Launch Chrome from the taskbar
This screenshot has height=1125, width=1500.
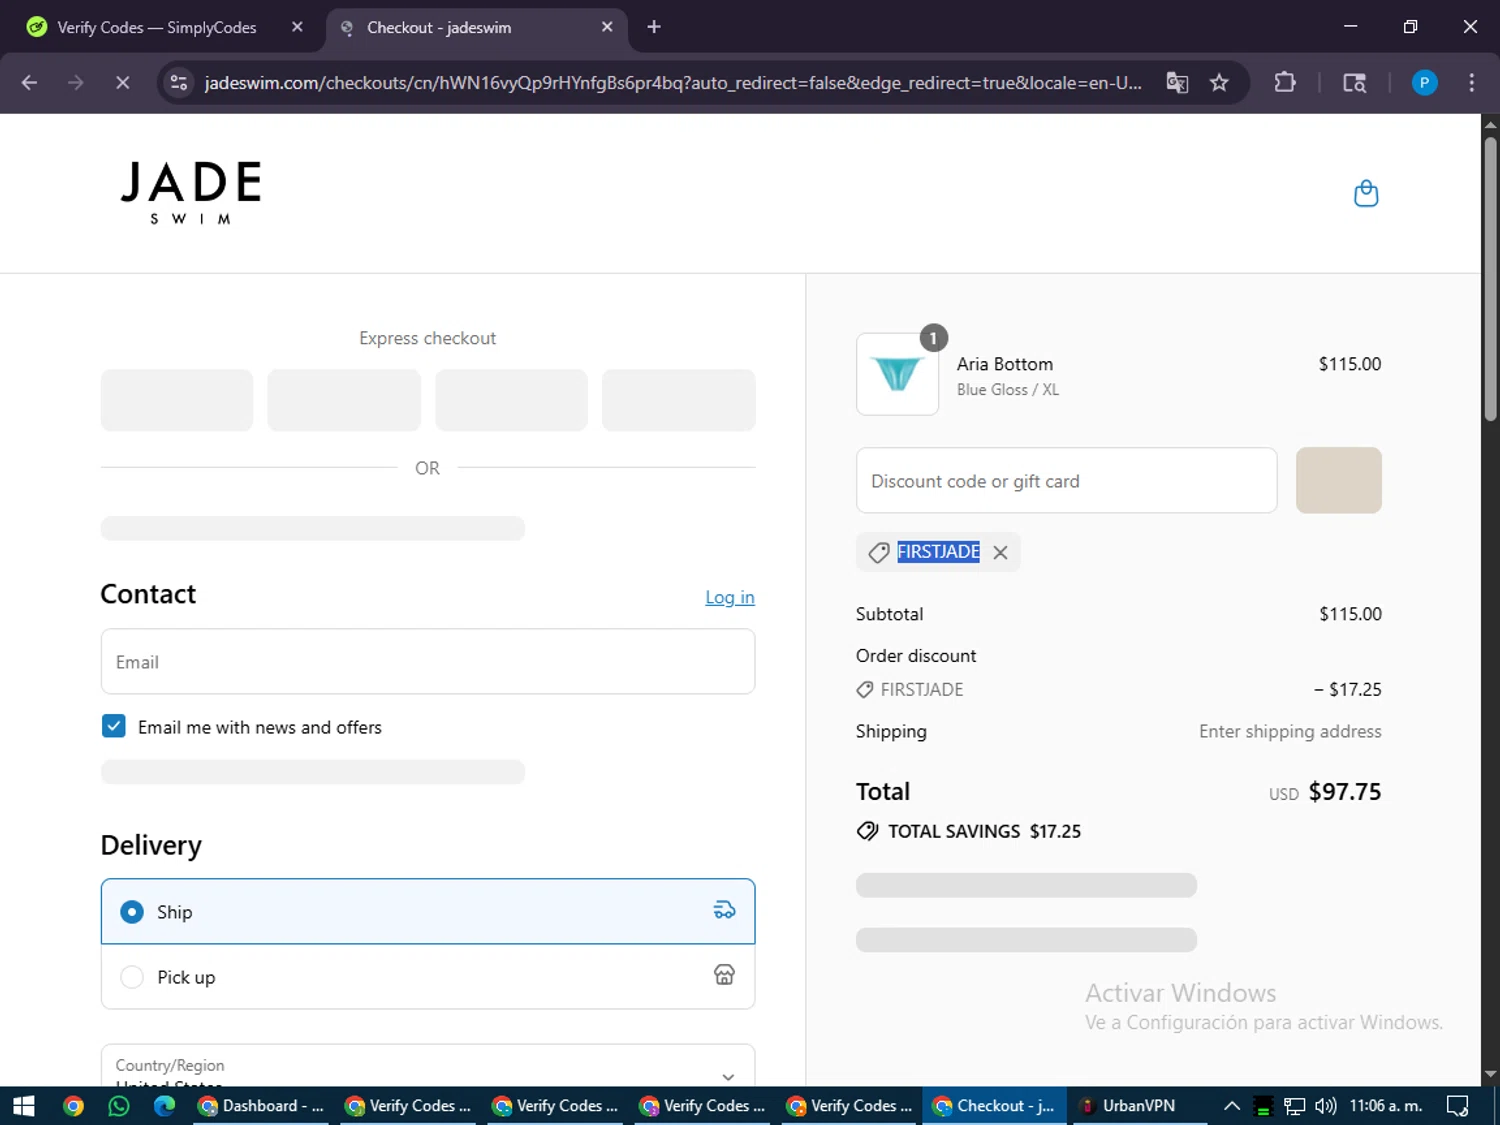pyautogui.click(x=73, y=1106)
